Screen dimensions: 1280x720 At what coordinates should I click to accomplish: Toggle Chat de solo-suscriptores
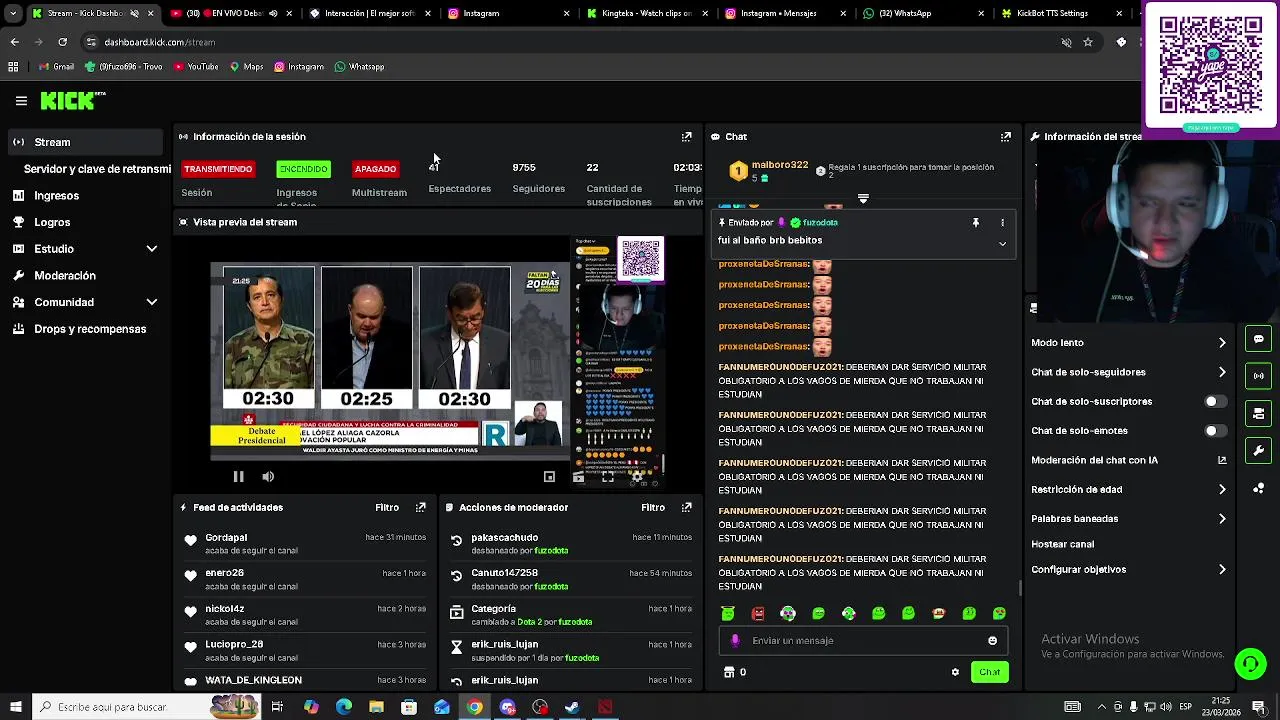(1214, 401)
